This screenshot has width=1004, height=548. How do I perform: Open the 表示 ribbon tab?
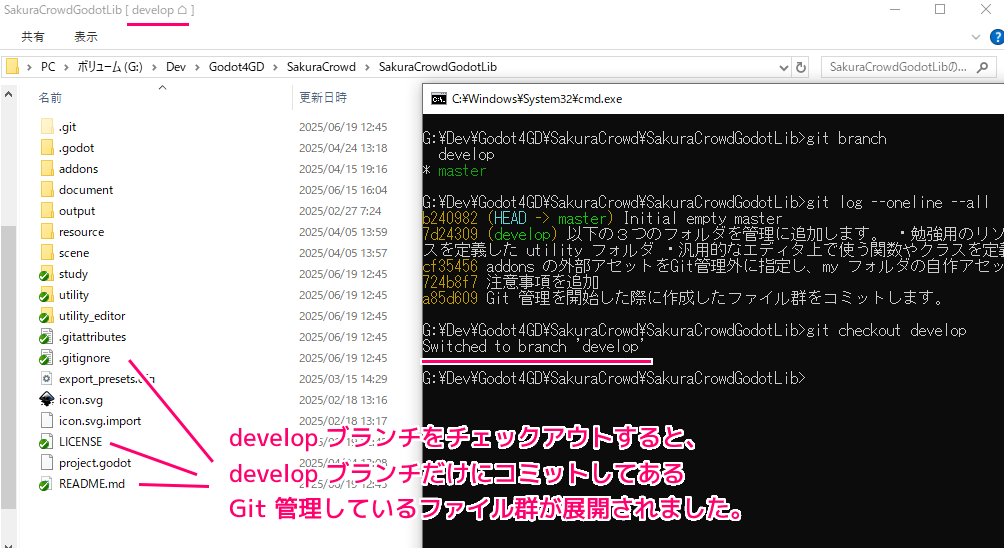coord(86,37)
